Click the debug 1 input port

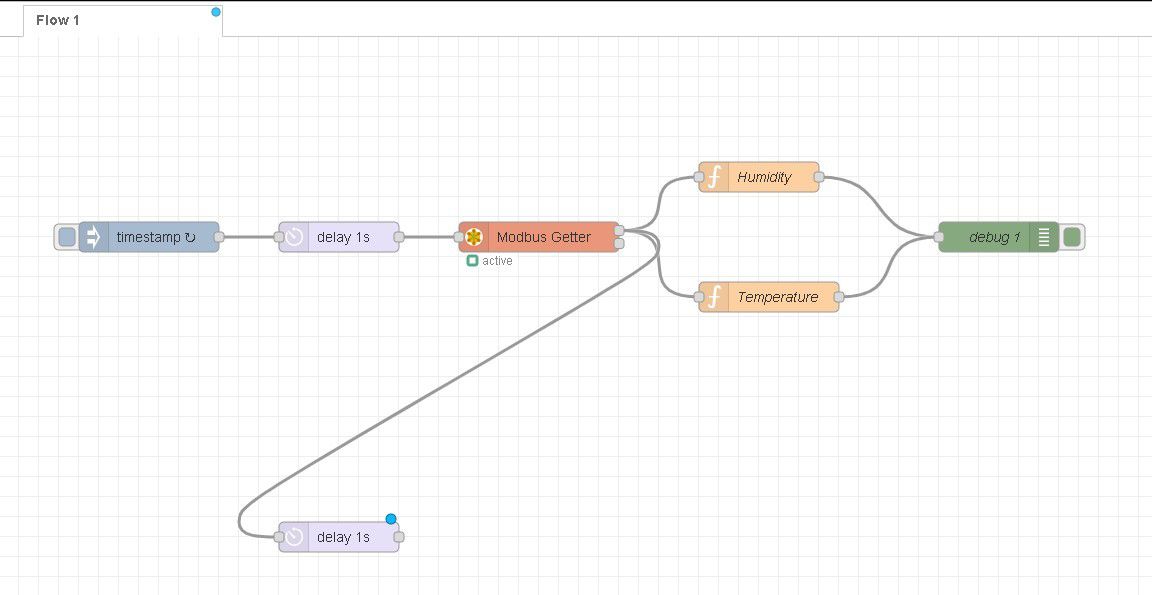click(939, 237)
